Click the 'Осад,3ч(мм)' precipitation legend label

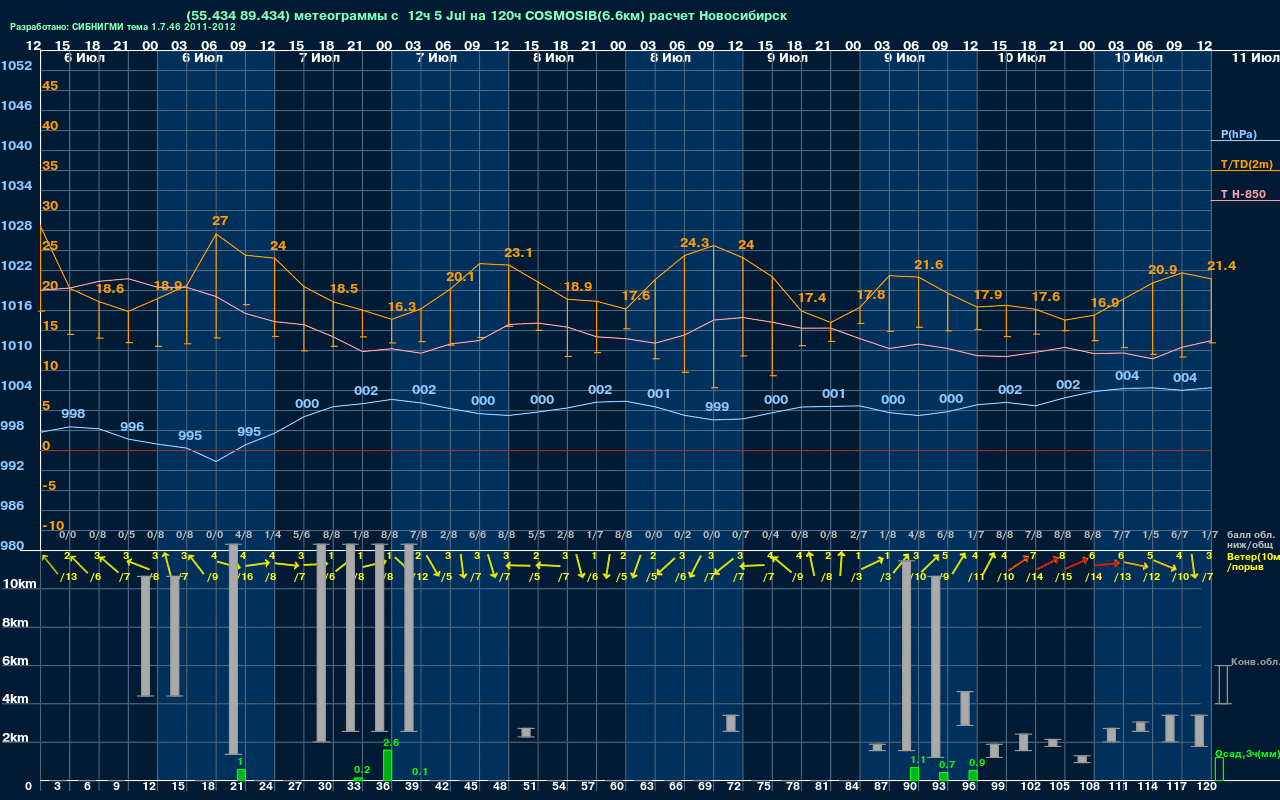[x=1247, y=753]
